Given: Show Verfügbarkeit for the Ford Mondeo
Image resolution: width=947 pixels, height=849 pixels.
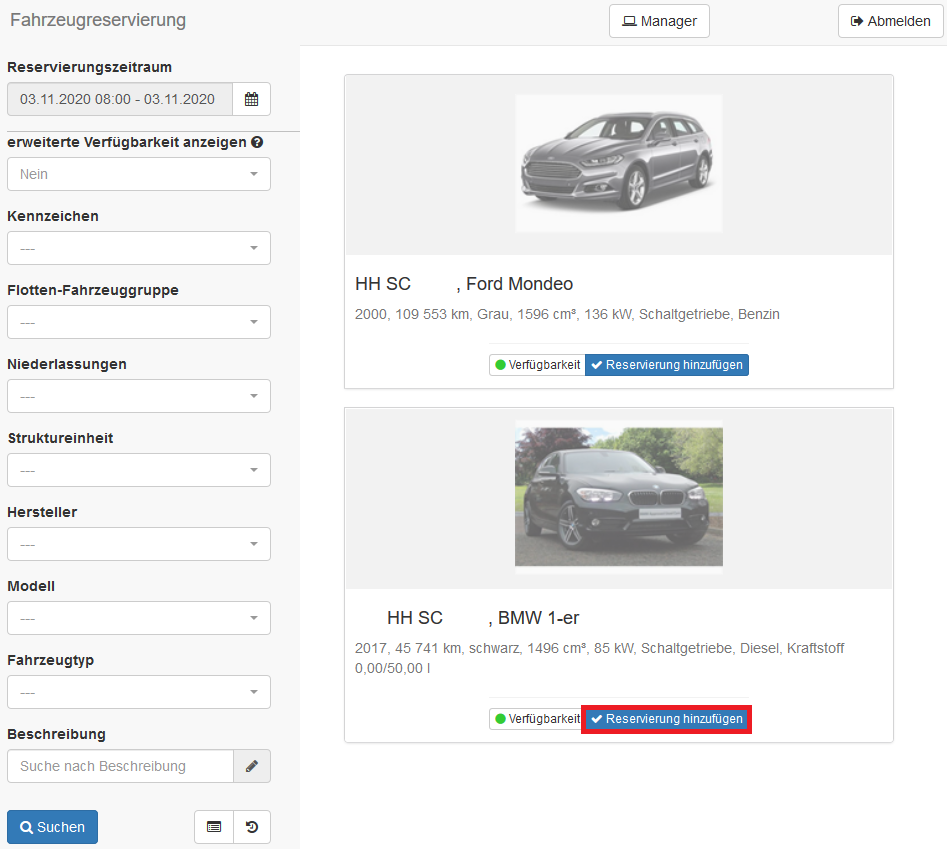Looking at the screenshot, I should (x=537, y=365).
